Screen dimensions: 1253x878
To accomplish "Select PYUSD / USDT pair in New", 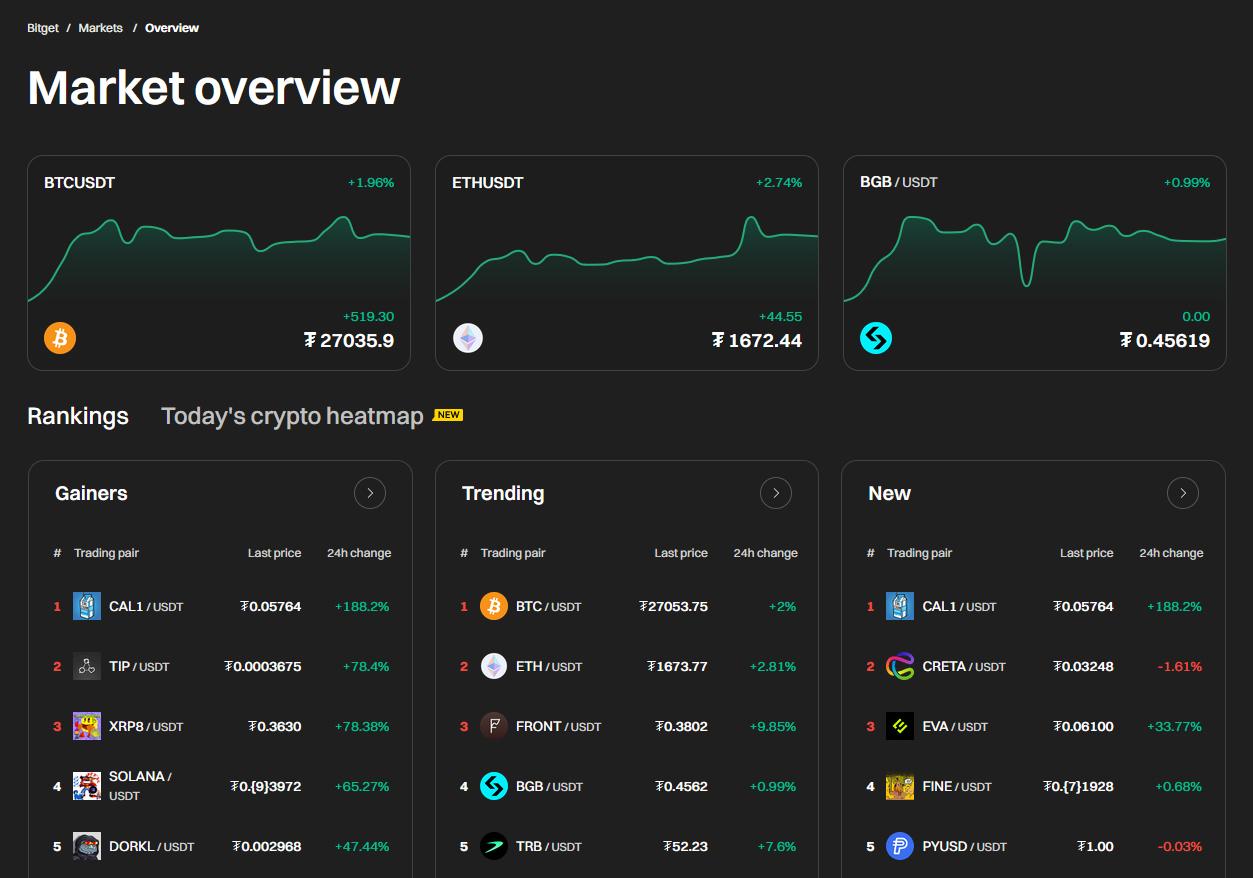I will coord(965,846).
